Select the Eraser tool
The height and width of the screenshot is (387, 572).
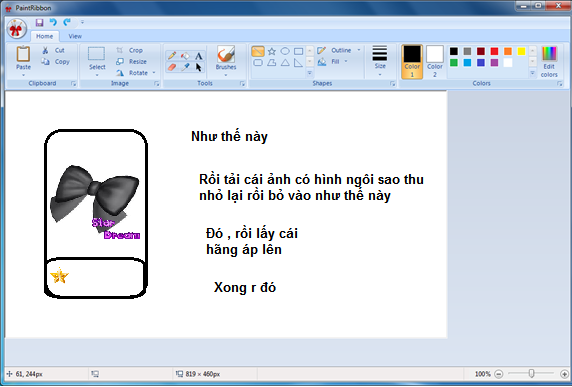click(172, 67)
